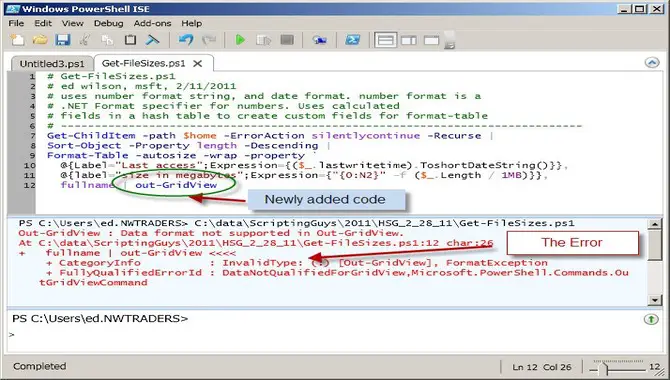Screen dimensions: 670x380
Task: Click 'Format-Table' on line 9
Action: point(88,155)
